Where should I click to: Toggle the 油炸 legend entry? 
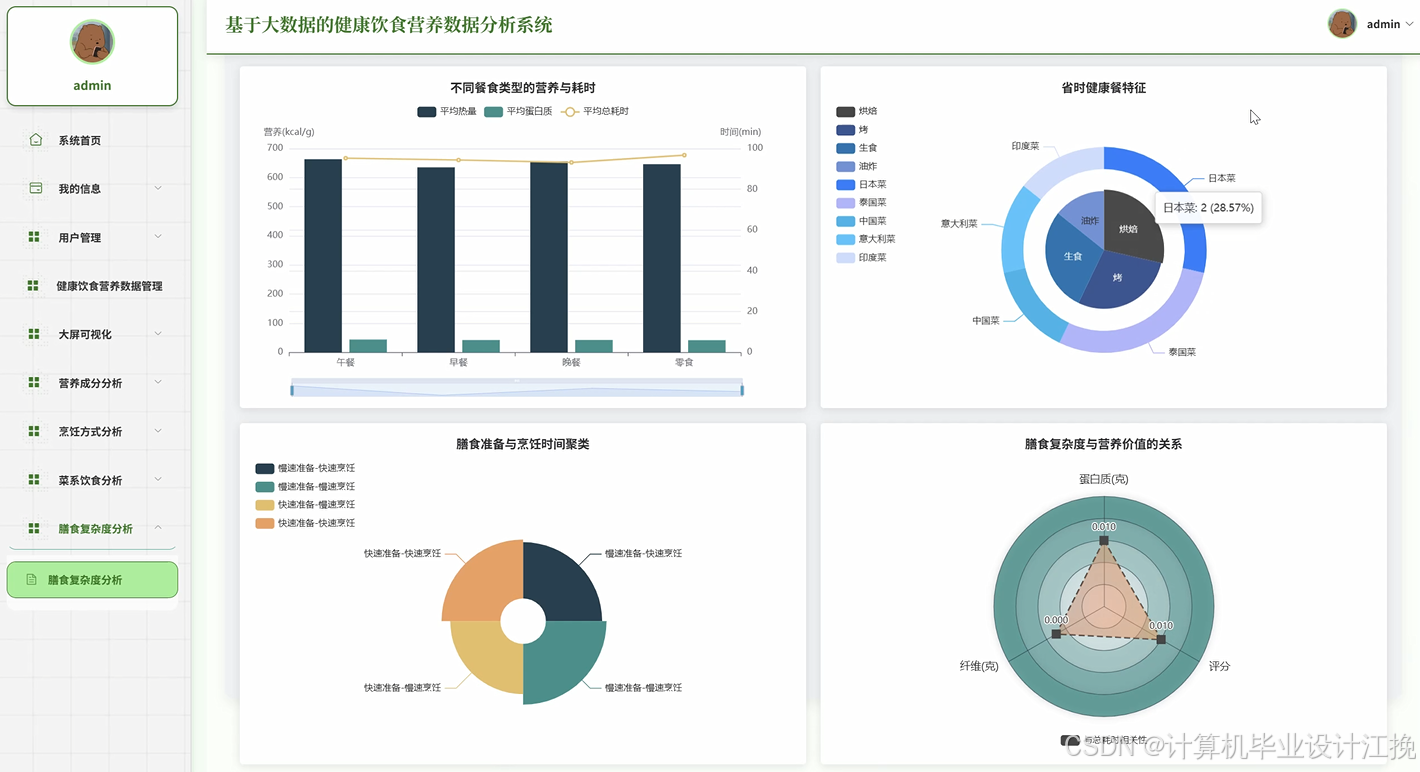[857, 166]
